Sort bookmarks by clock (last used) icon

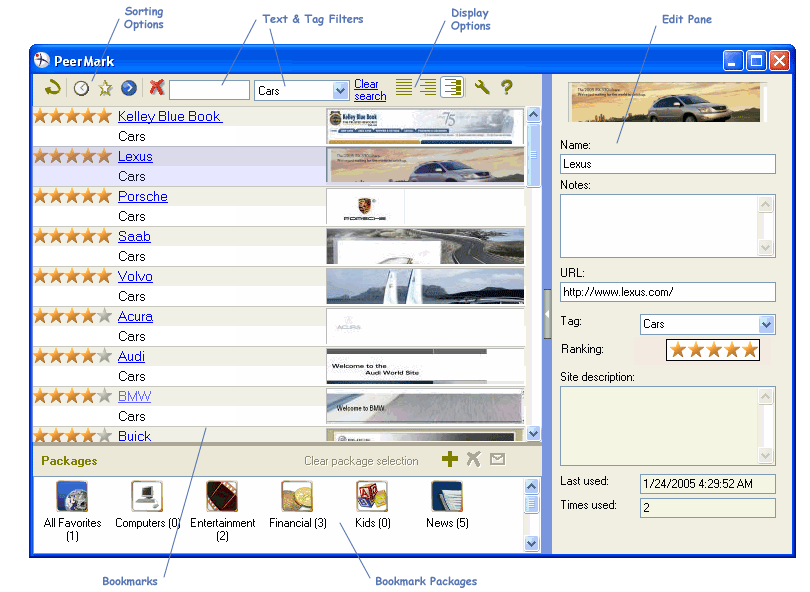(x=81, y=88)
